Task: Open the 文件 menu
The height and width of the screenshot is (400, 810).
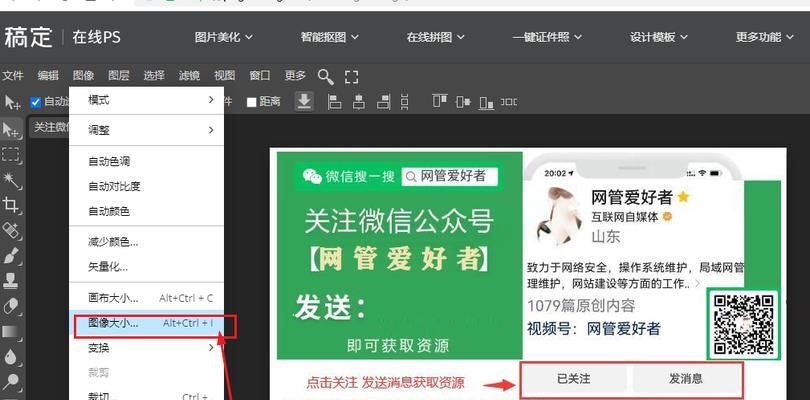Action: (13, 76)
